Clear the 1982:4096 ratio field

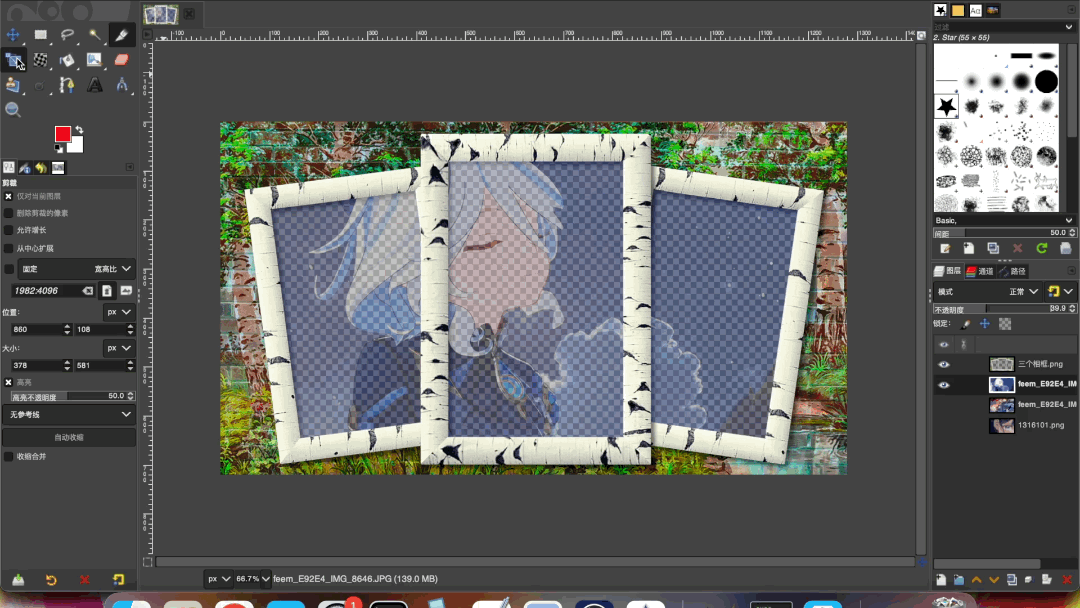(x=87, y=291)
